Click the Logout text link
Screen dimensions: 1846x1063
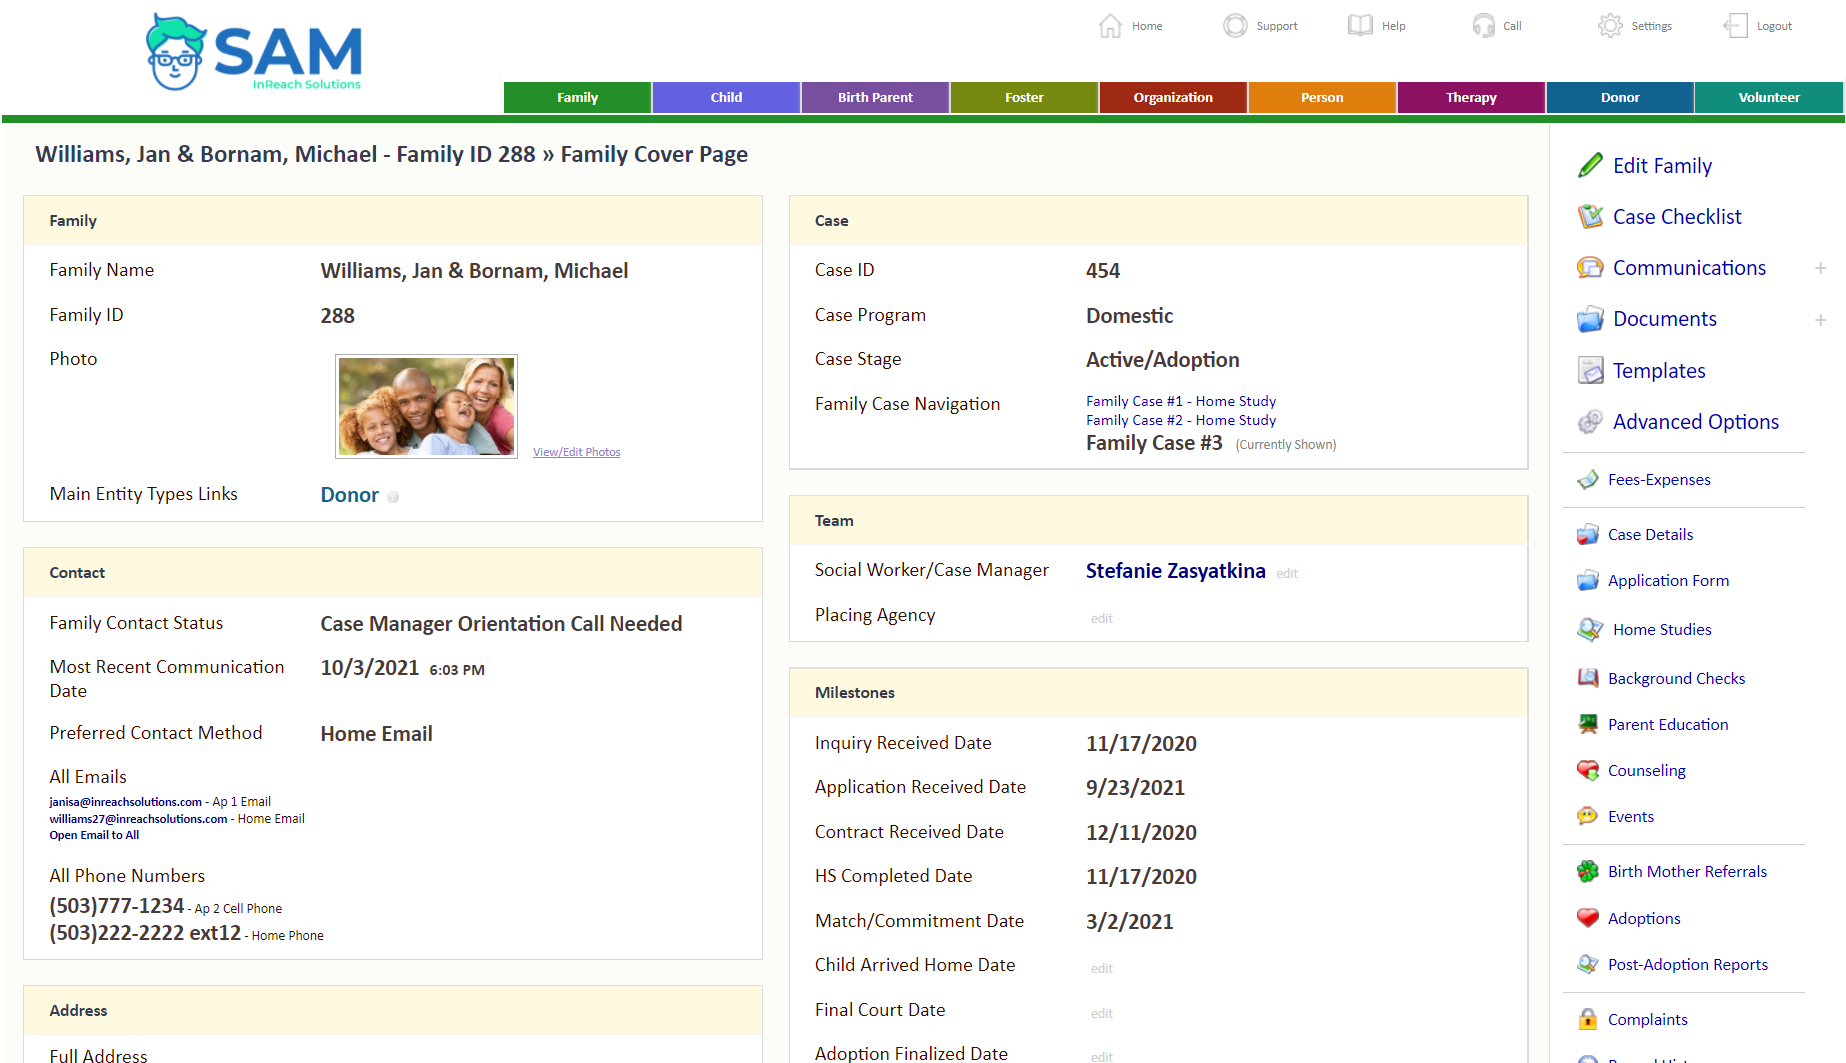click(x=1775, y=27)
